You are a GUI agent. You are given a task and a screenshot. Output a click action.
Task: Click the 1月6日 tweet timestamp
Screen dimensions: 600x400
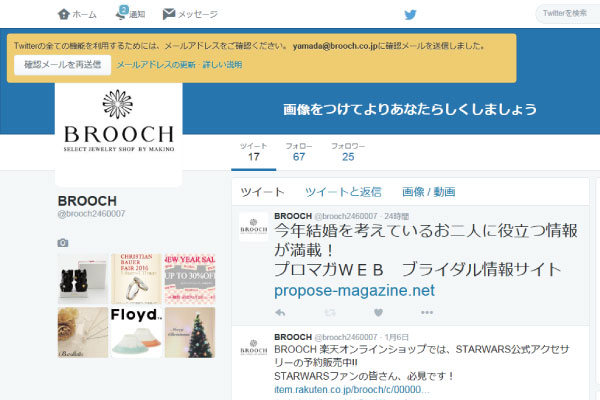click(396, 337)
